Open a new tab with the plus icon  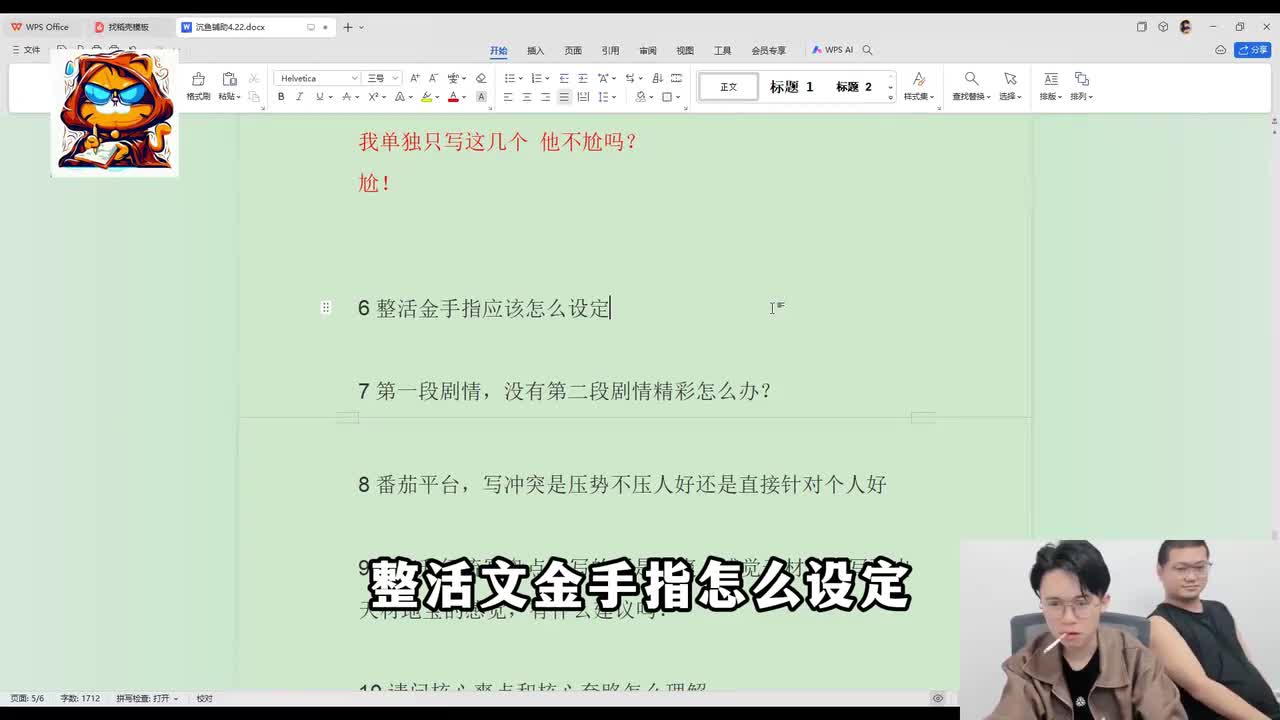pyautogui.click(x=348, y=27)
